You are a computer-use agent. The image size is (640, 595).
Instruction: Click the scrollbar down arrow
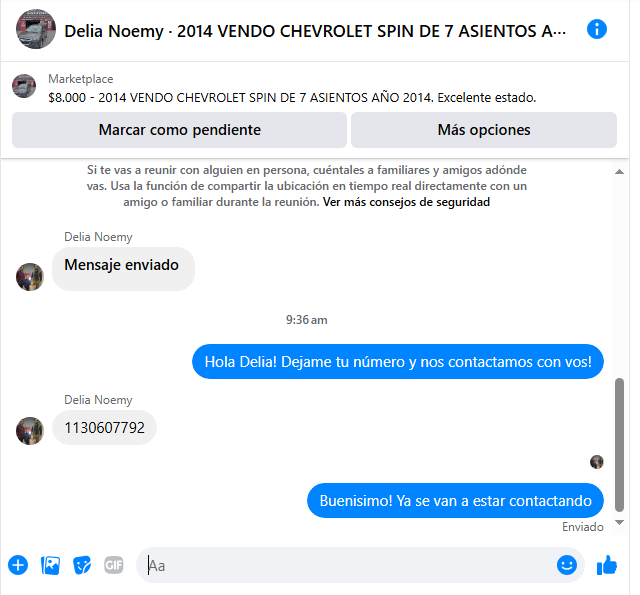[x=619, y=522]
